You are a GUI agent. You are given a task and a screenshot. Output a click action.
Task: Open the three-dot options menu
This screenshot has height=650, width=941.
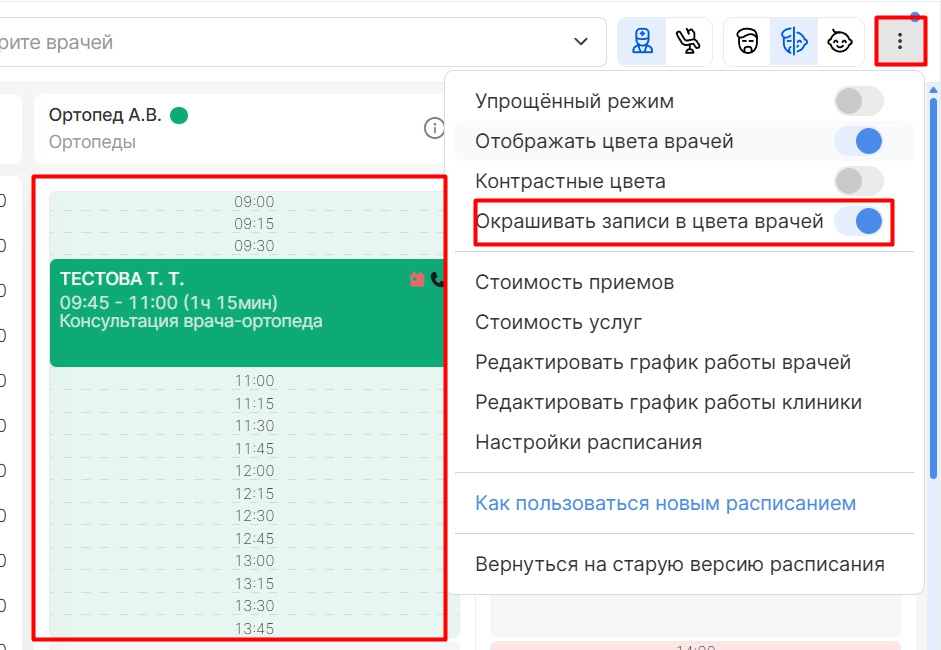[x=900, y=41]
